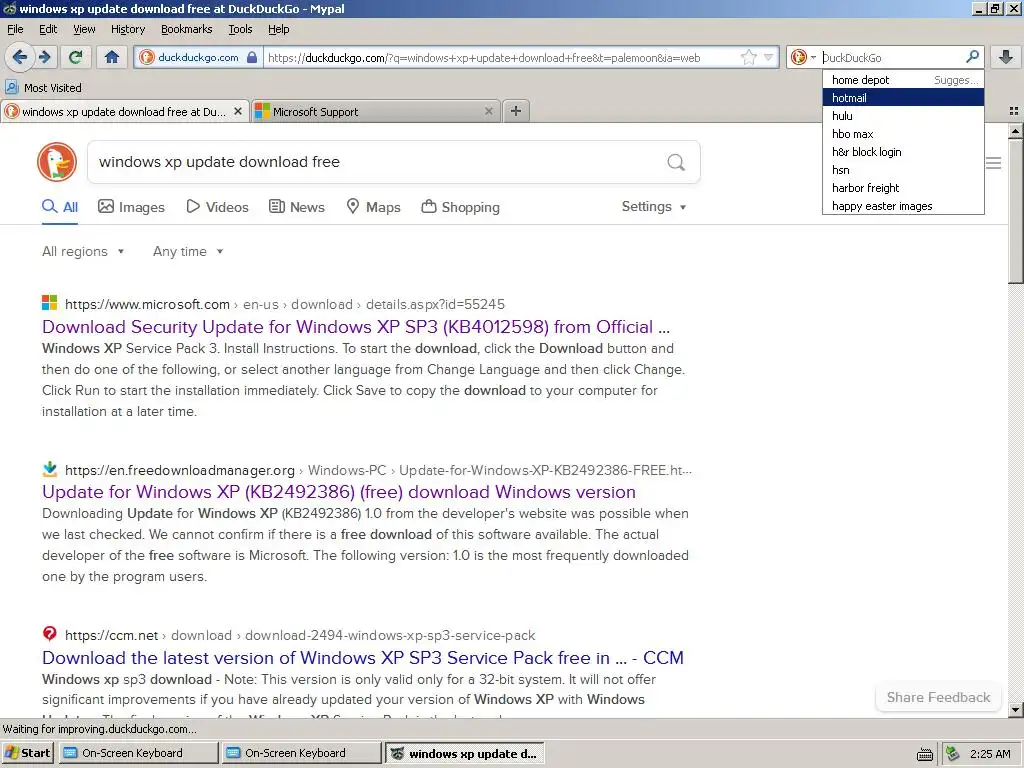Expand the All regions filter
Screen dimensions: 1024x768
[83, 251]
